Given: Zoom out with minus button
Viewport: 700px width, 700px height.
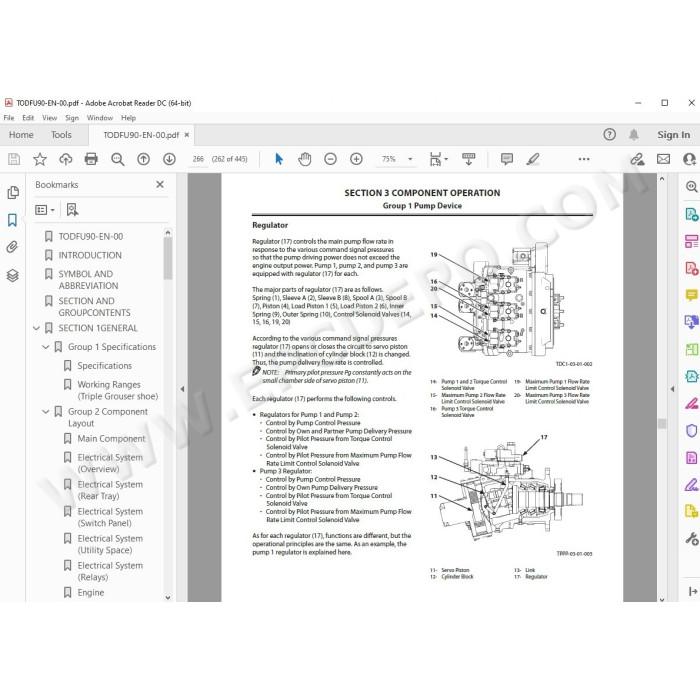Looking at the screenshot, I should (x=330, y=159).
